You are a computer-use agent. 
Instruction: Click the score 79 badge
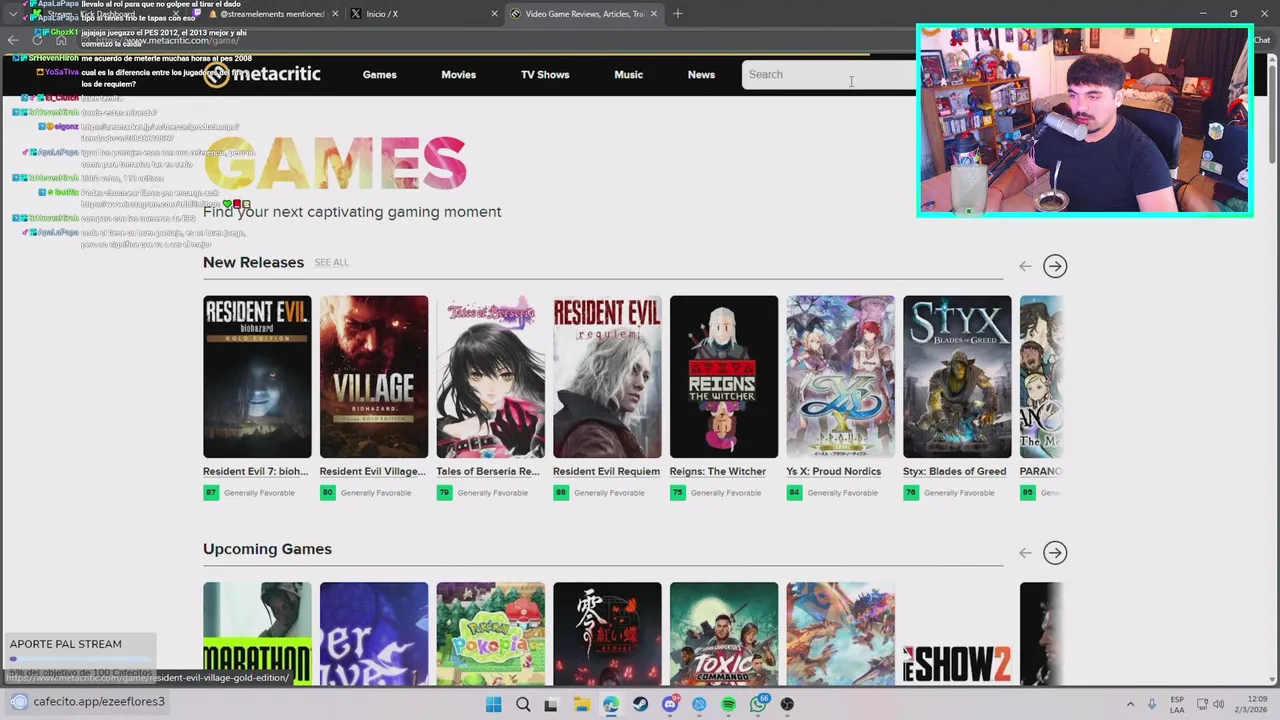pyautogui.click(x=444, y=493)
